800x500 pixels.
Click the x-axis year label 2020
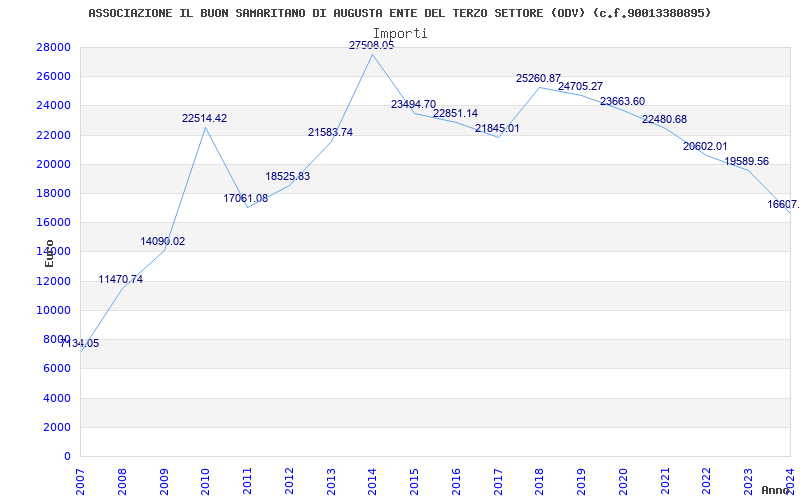coord(623,482)
